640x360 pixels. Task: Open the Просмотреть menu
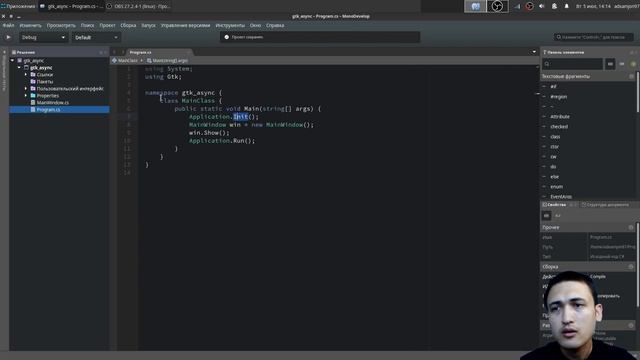(x=61, y=25)
